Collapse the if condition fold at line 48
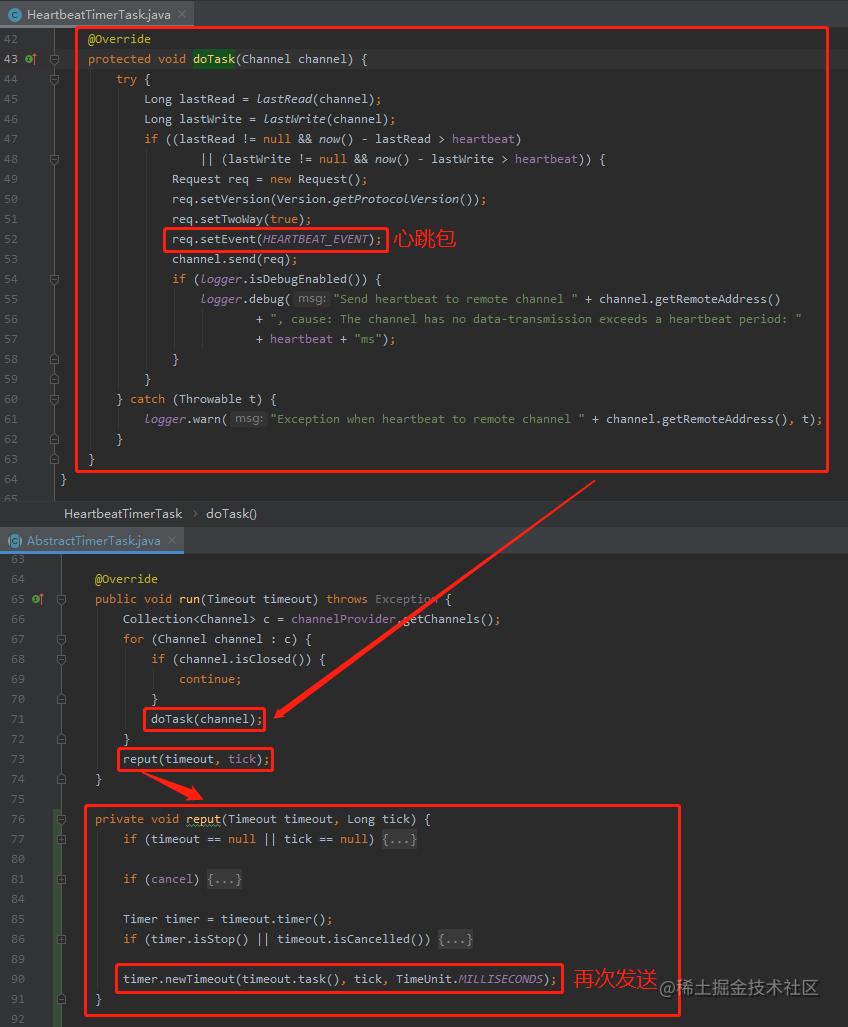 tap(54, 159)
